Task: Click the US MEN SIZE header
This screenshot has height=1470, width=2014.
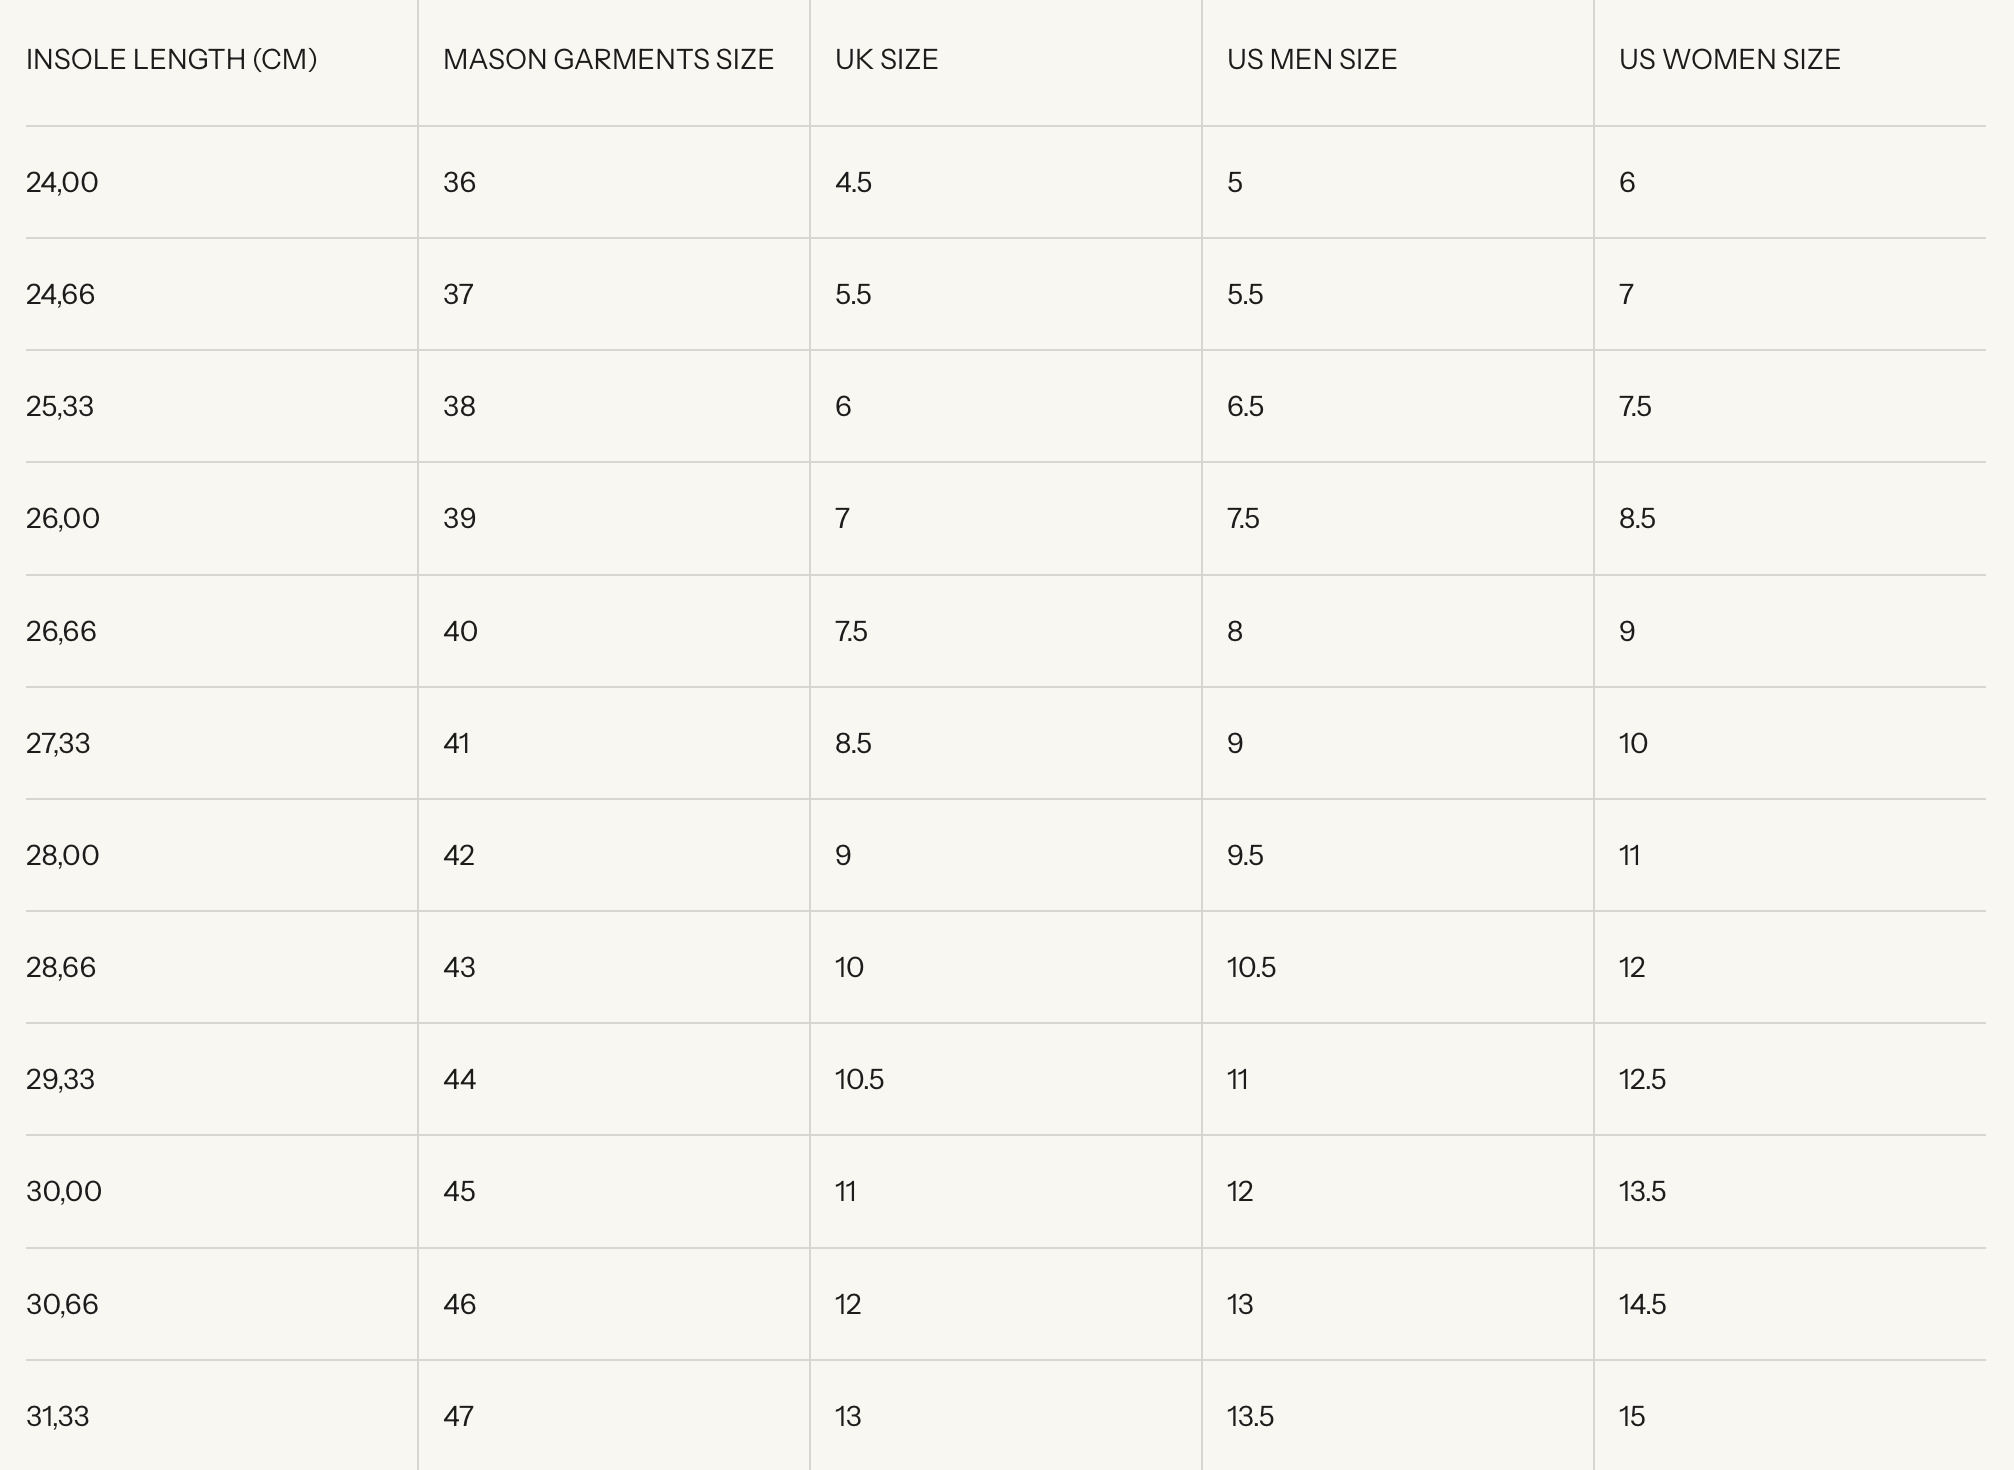Action: click(x=1311, y=60)
